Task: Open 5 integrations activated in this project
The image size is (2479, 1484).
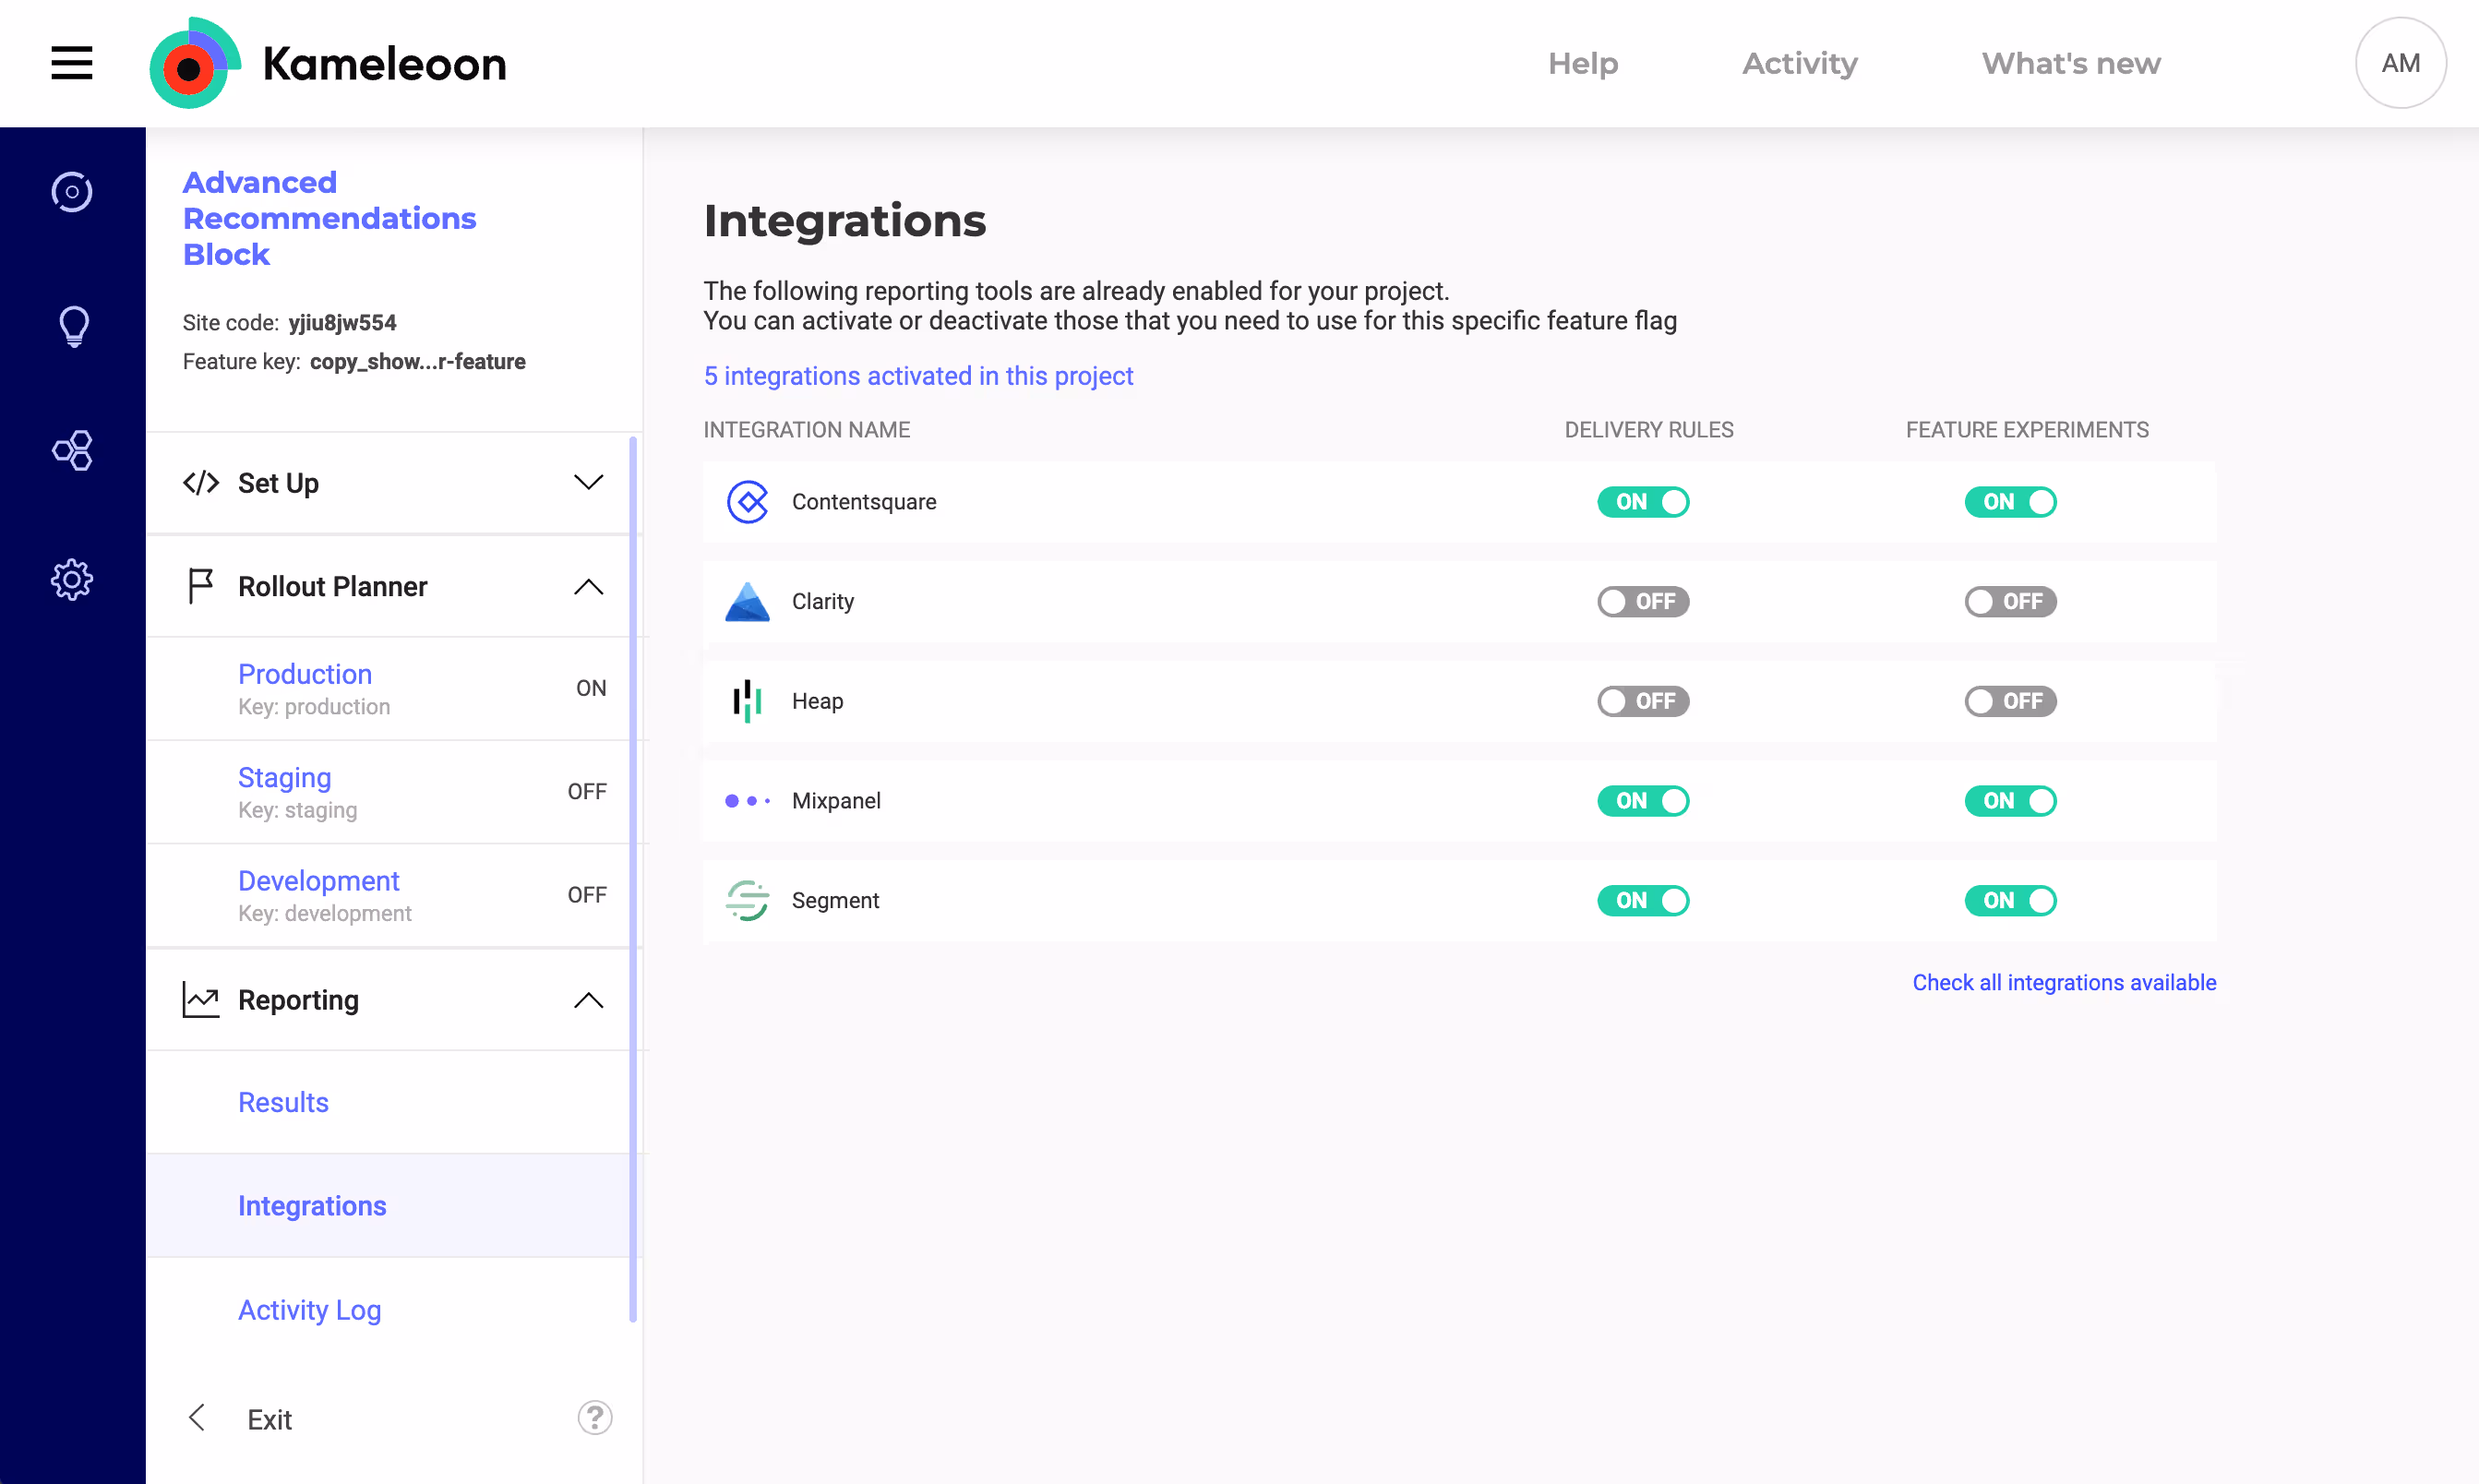Action: (918, 376)
